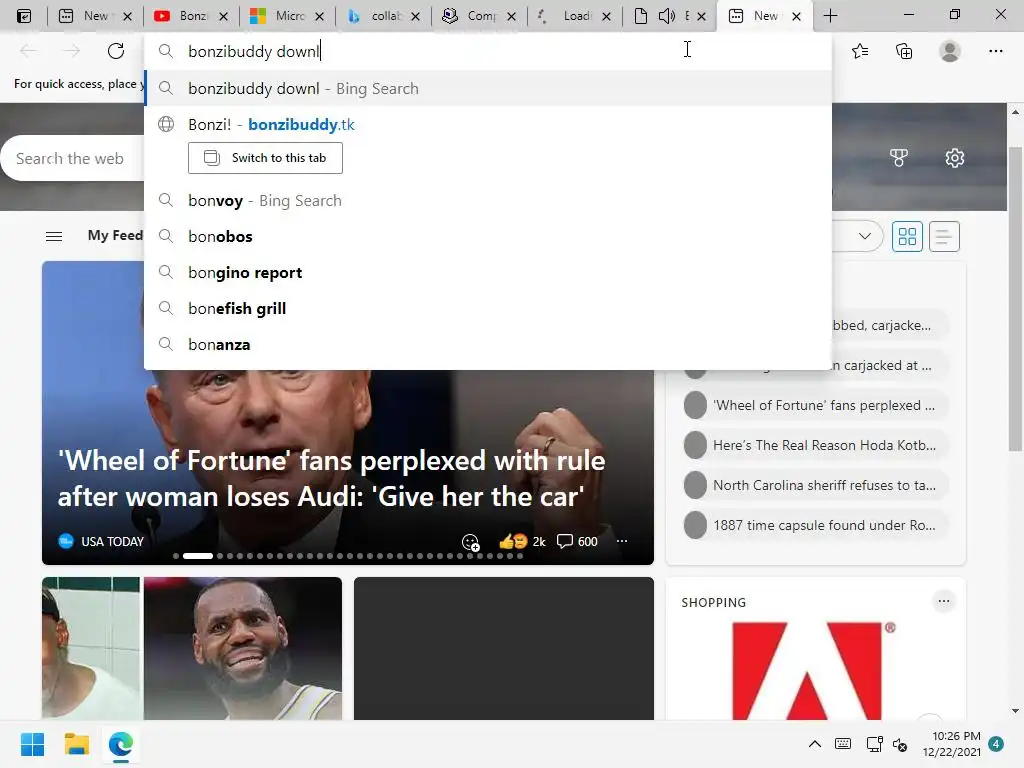Switch to the Bonzi YouTube tab

182,16
